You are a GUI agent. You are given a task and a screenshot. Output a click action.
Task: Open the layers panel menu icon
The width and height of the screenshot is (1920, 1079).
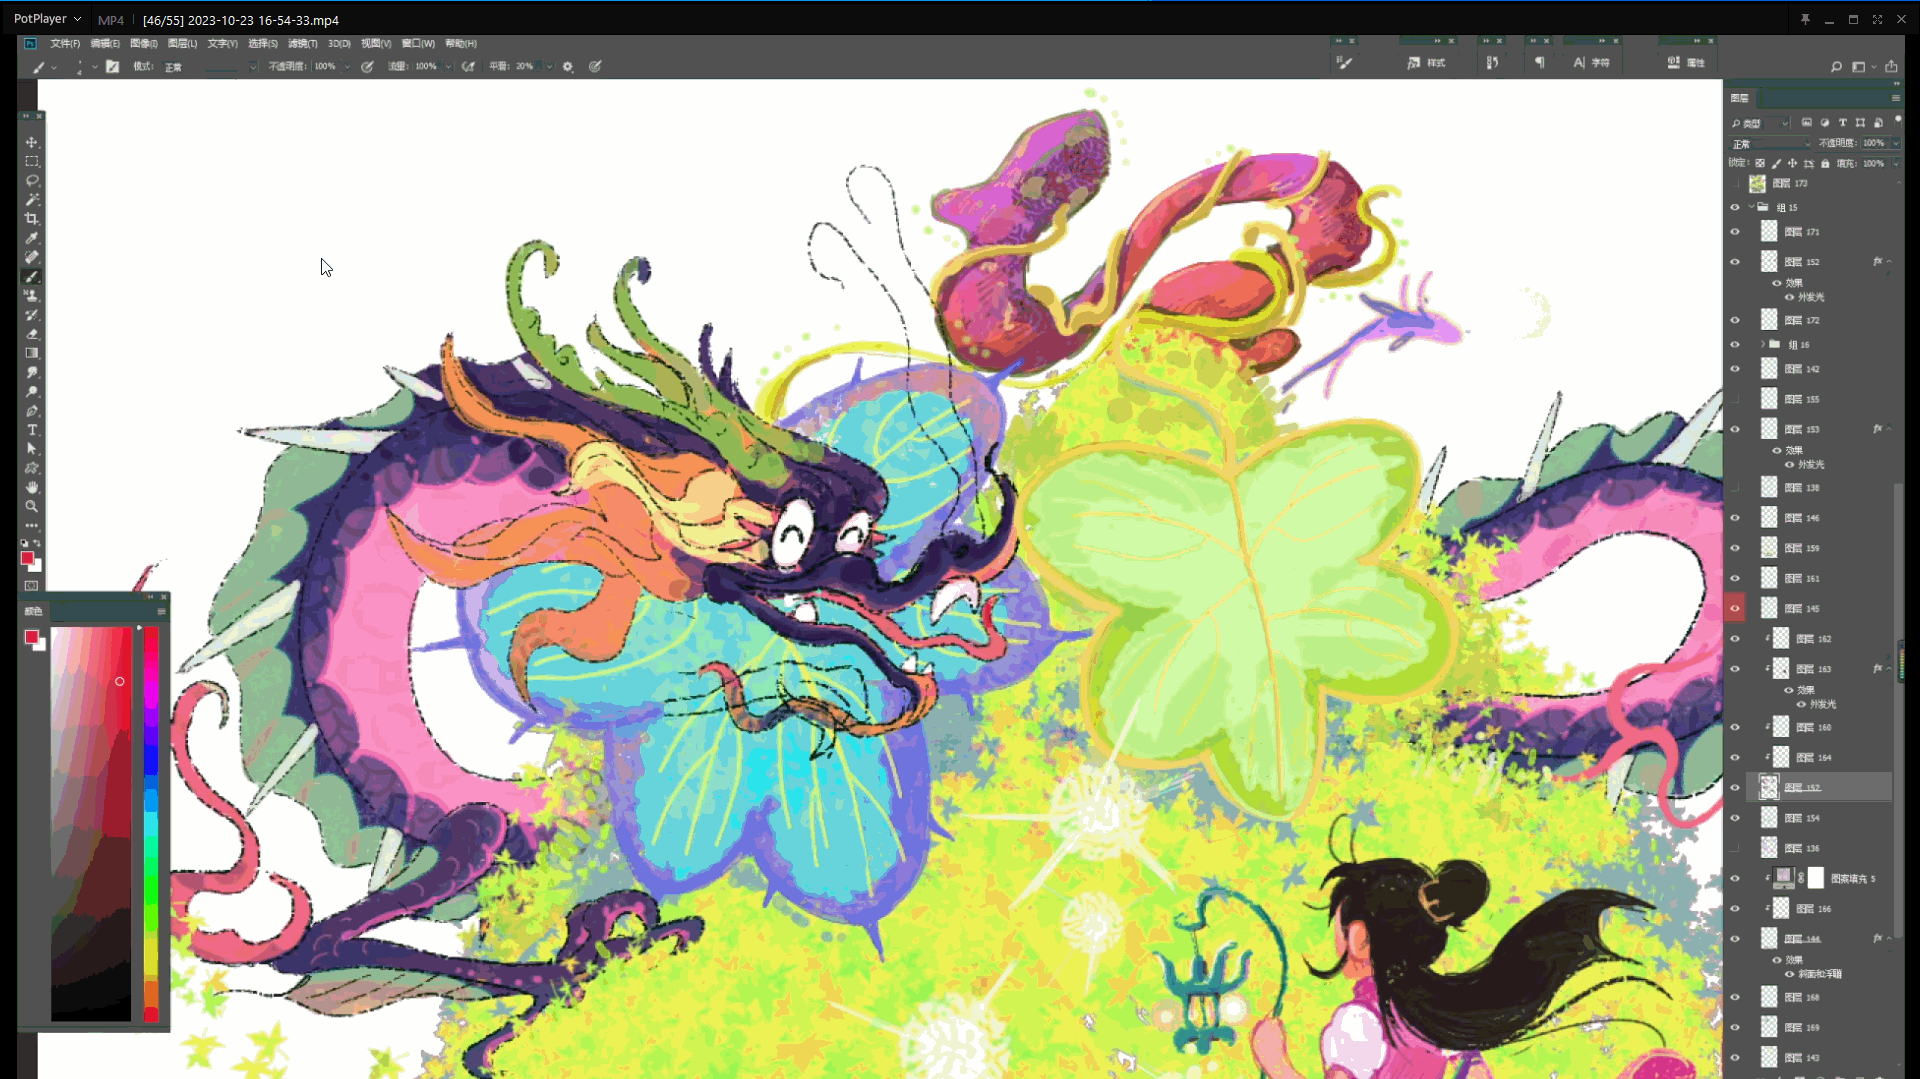[1895, 98]
